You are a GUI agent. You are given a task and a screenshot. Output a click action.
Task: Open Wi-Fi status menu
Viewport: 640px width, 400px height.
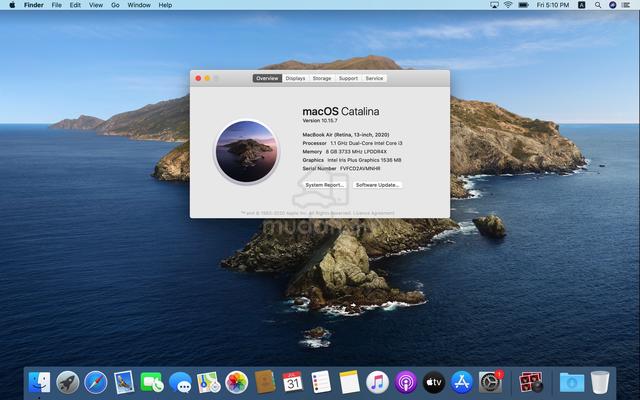point(508,5)
